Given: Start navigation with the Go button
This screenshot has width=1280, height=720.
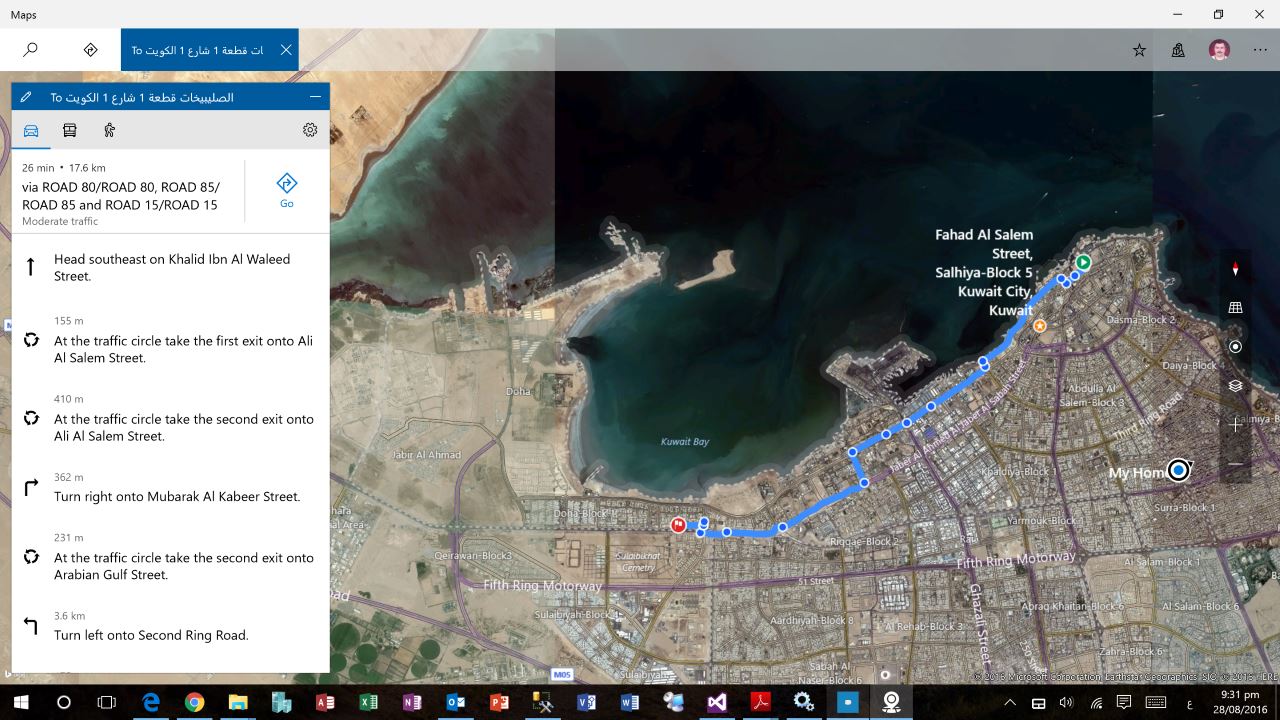Looking at the screenshot, I should [x=287, y=190].
